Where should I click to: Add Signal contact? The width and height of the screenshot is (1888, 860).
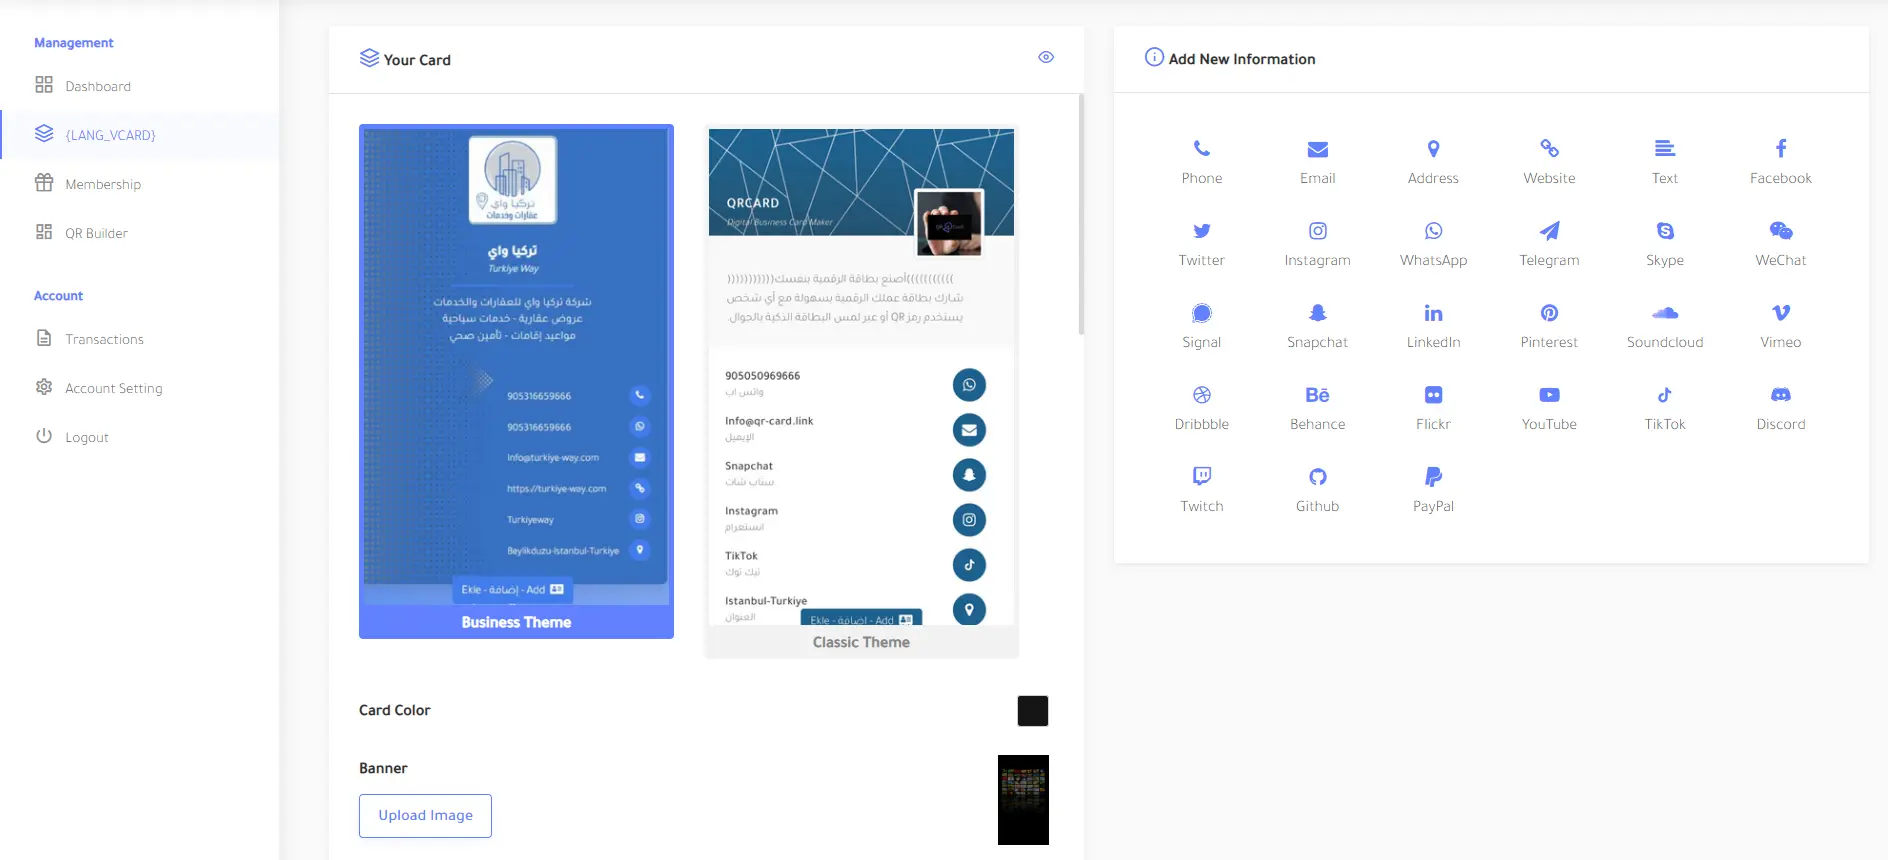(x=1202, y=326)
